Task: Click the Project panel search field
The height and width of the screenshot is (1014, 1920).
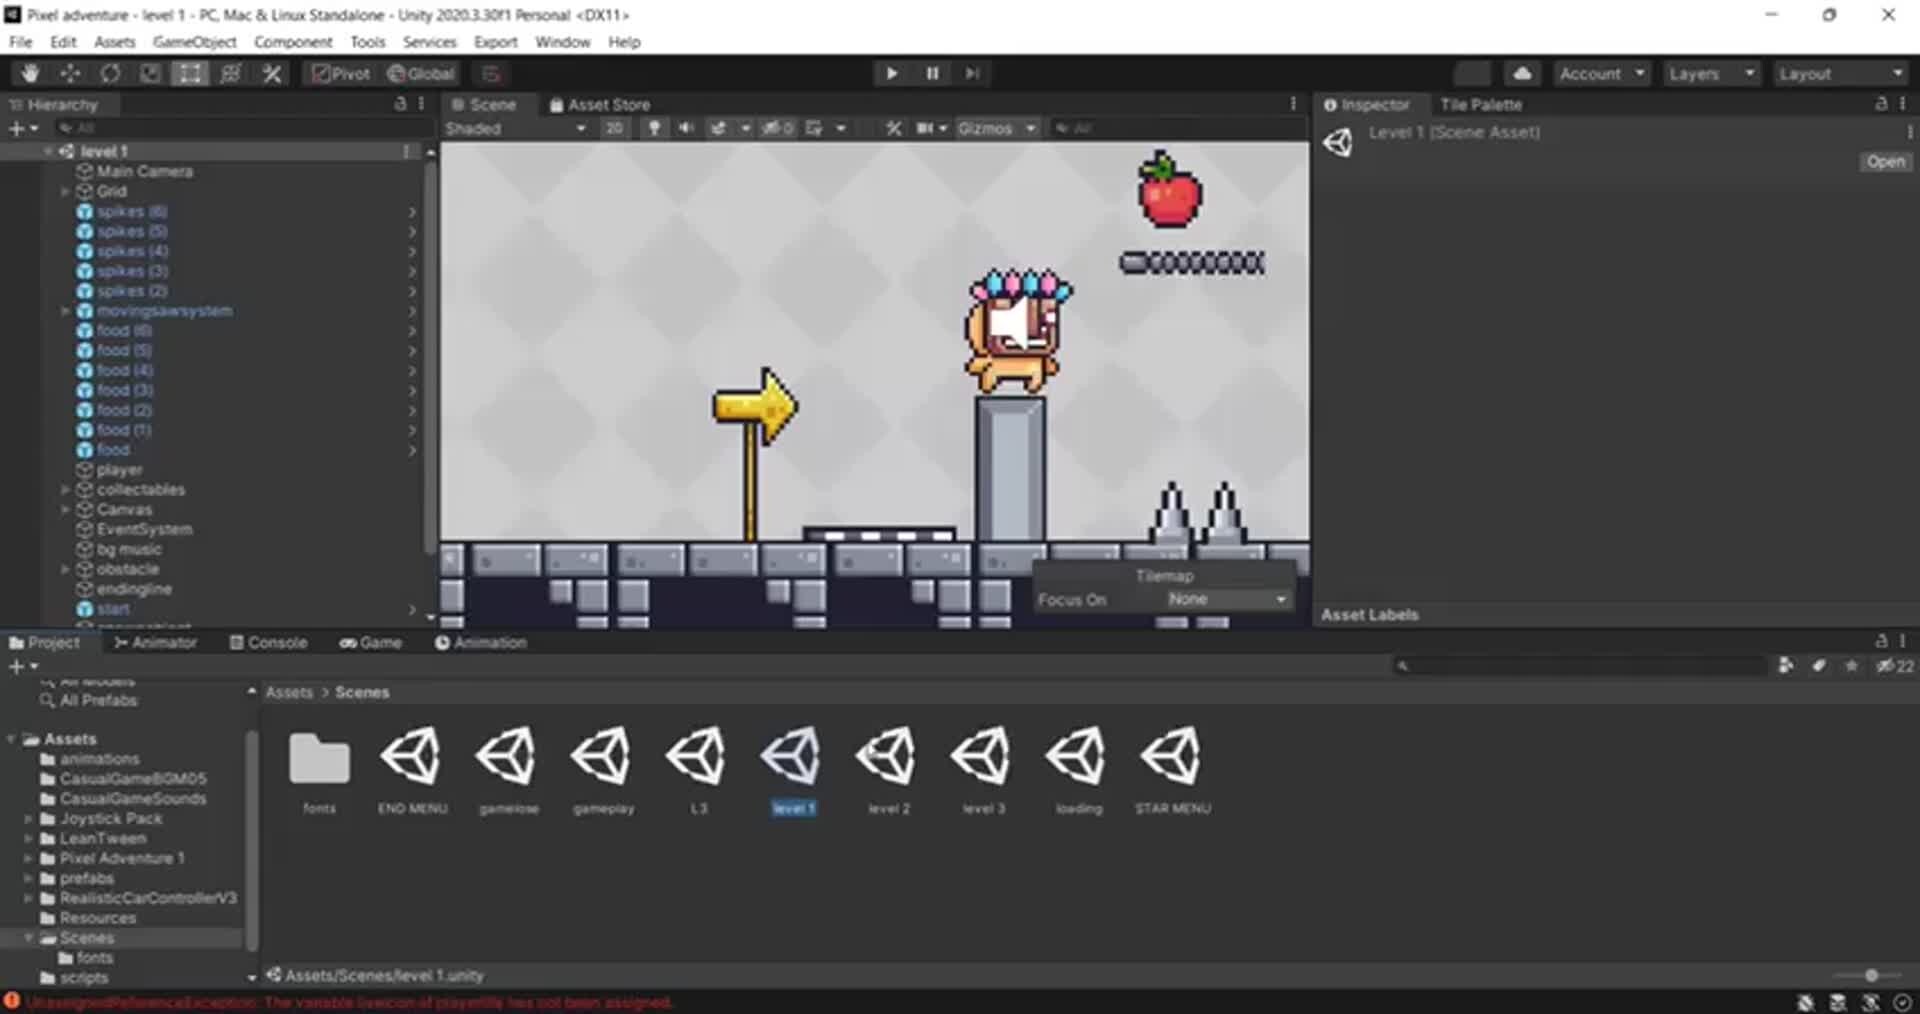Action: (1580, 666)
